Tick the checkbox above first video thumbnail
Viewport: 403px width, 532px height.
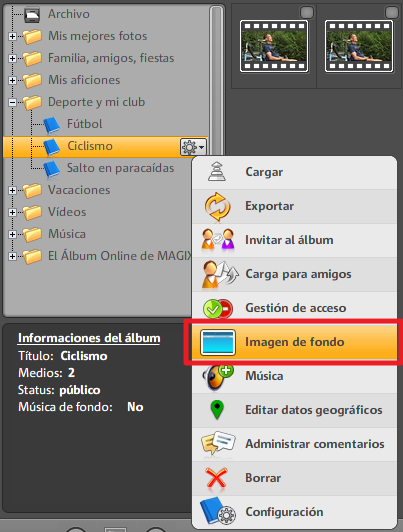click(x=307, y=13)
